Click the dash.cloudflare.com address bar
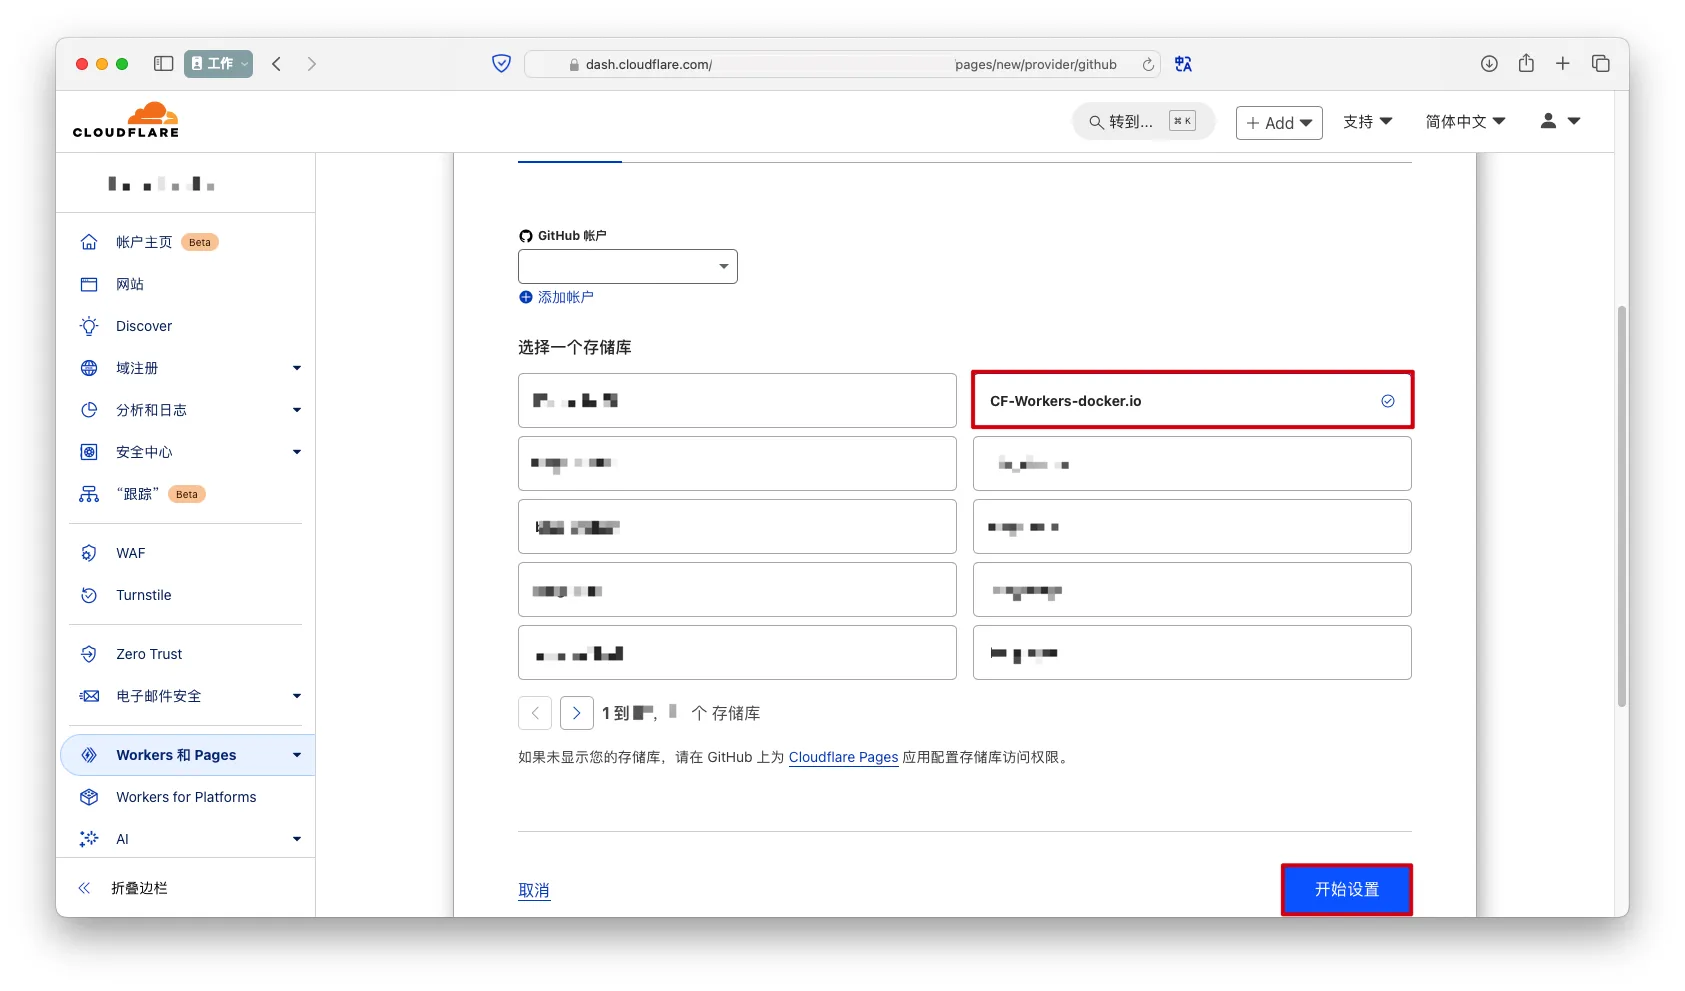This screenshot has width=1685, height=991. click(842, 65)
